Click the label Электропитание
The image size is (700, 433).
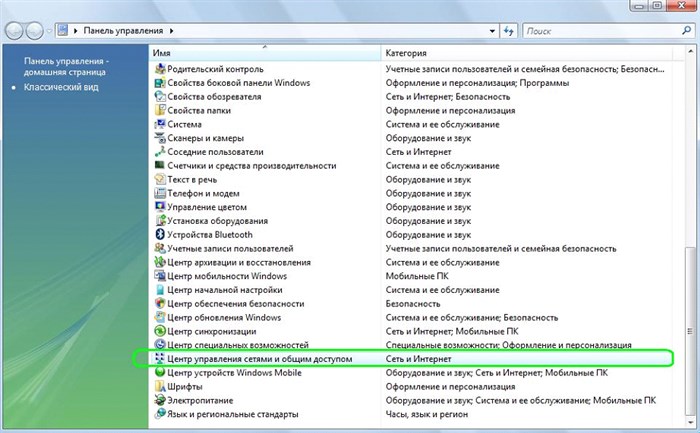(x=200, y=400)
